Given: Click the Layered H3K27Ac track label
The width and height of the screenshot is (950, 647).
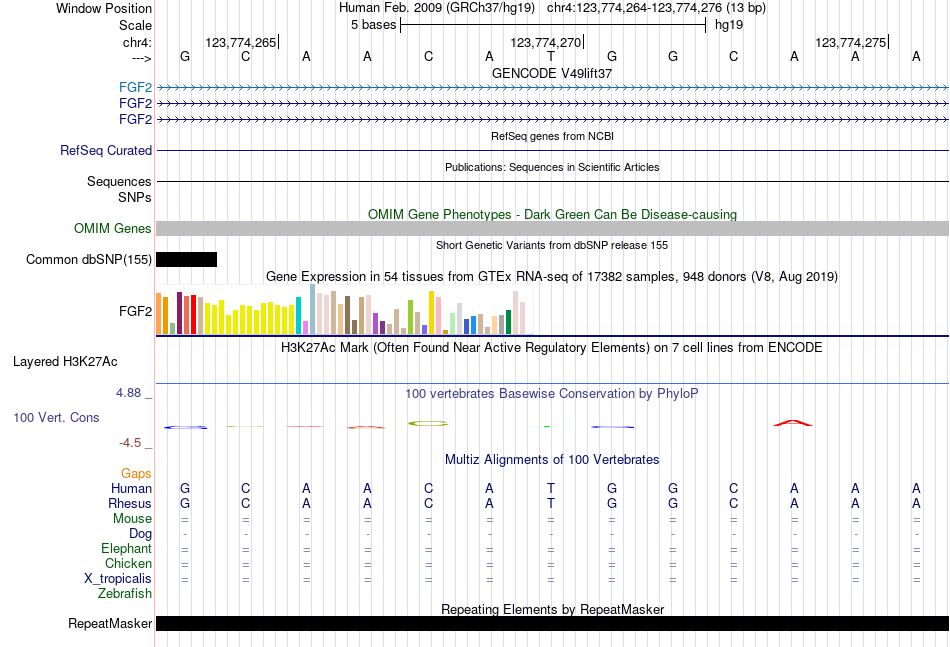Looking at the screenshot, I should (x=65, y=362).
